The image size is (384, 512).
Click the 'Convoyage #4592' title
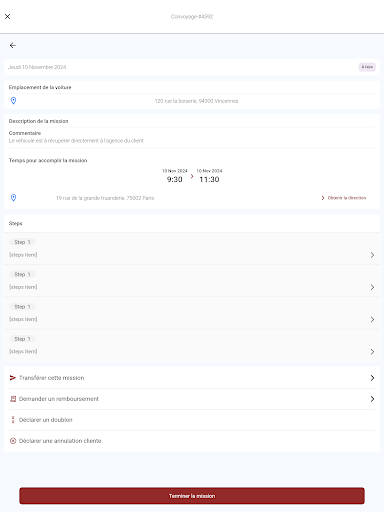click(x=192, y=16)
